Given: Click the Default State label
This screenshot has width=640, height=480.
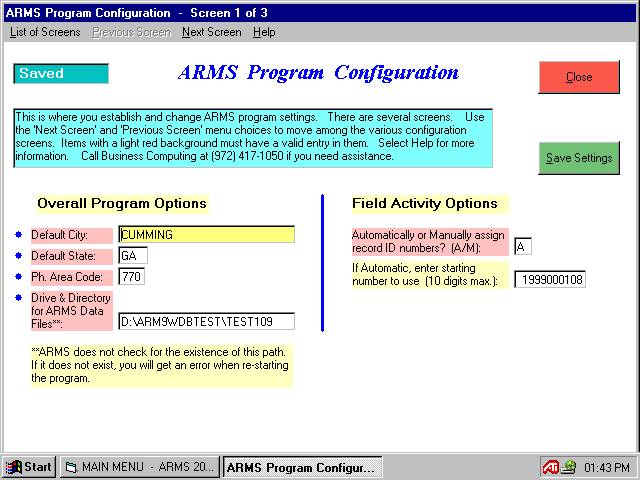Looking at the screenshot, I should [71, 256].
